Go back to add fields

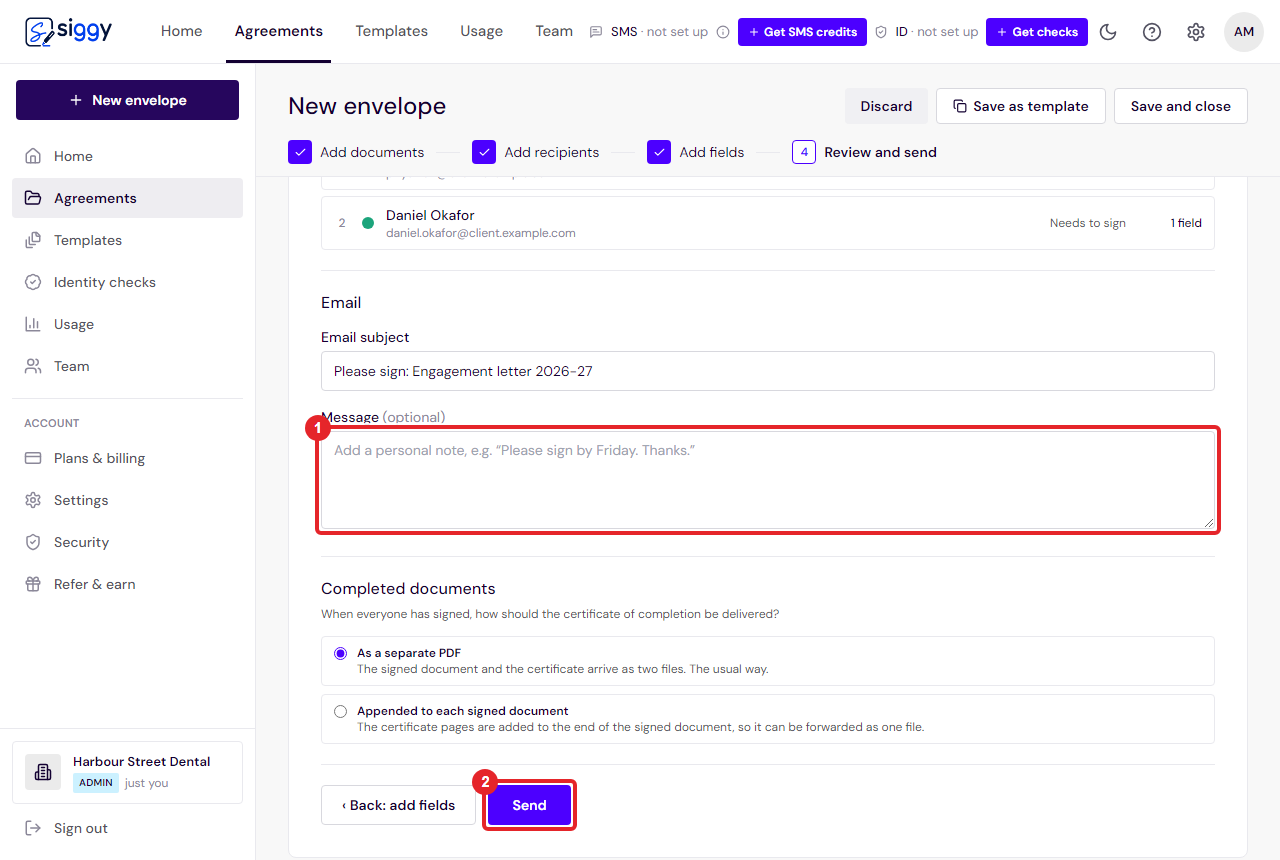[x=398, y=805]
